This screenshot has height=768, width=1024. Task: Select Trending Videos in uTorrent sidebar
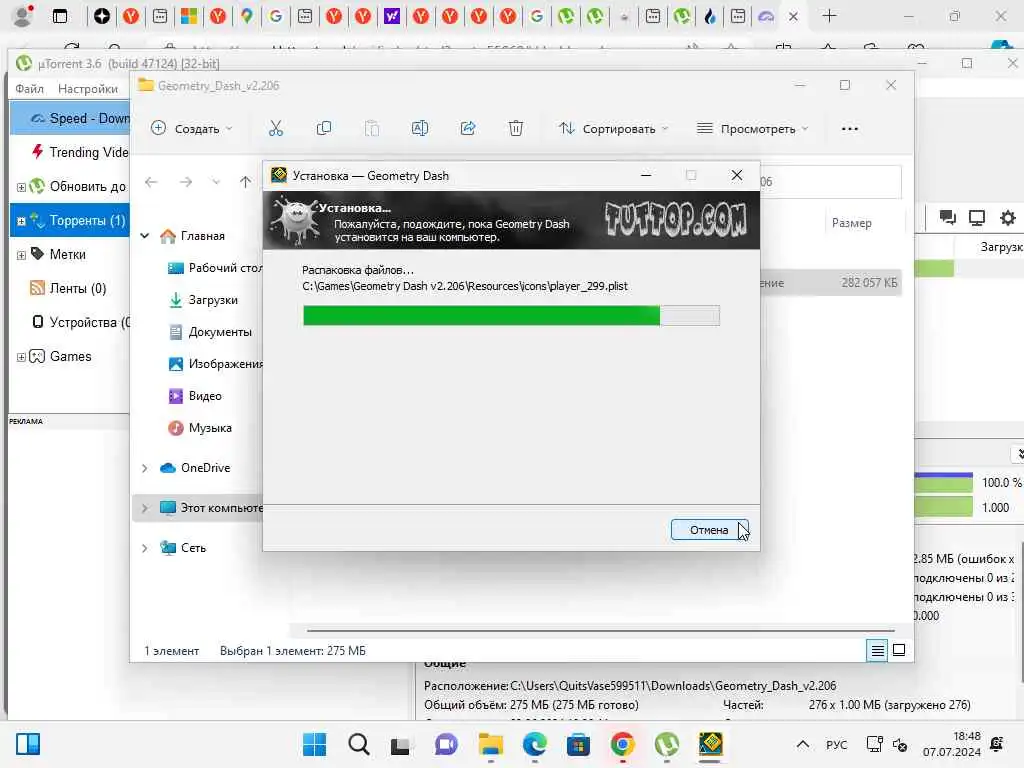click(80, 152)
